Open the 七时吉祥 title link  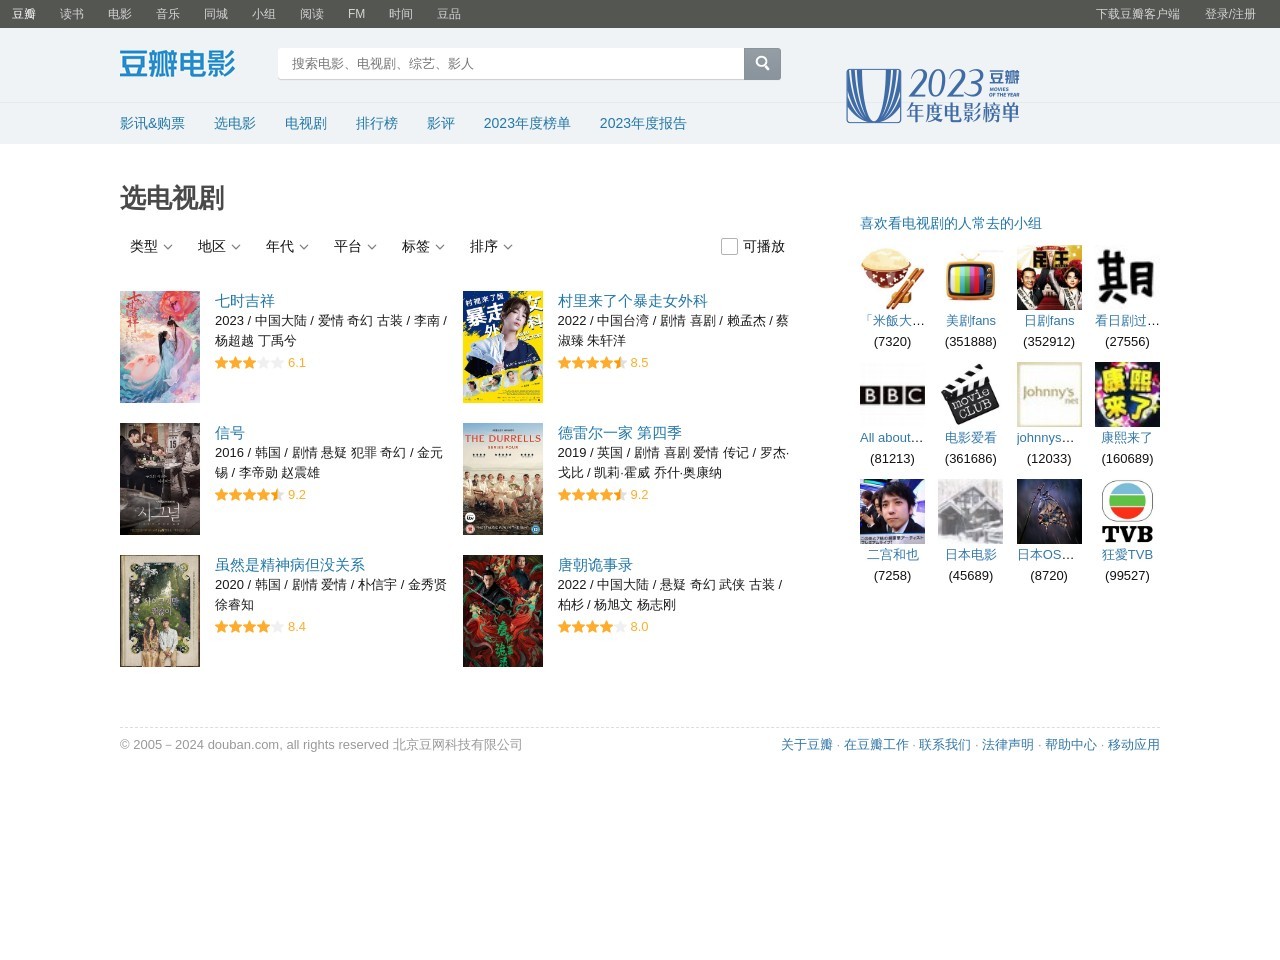(x=245, y=301)
